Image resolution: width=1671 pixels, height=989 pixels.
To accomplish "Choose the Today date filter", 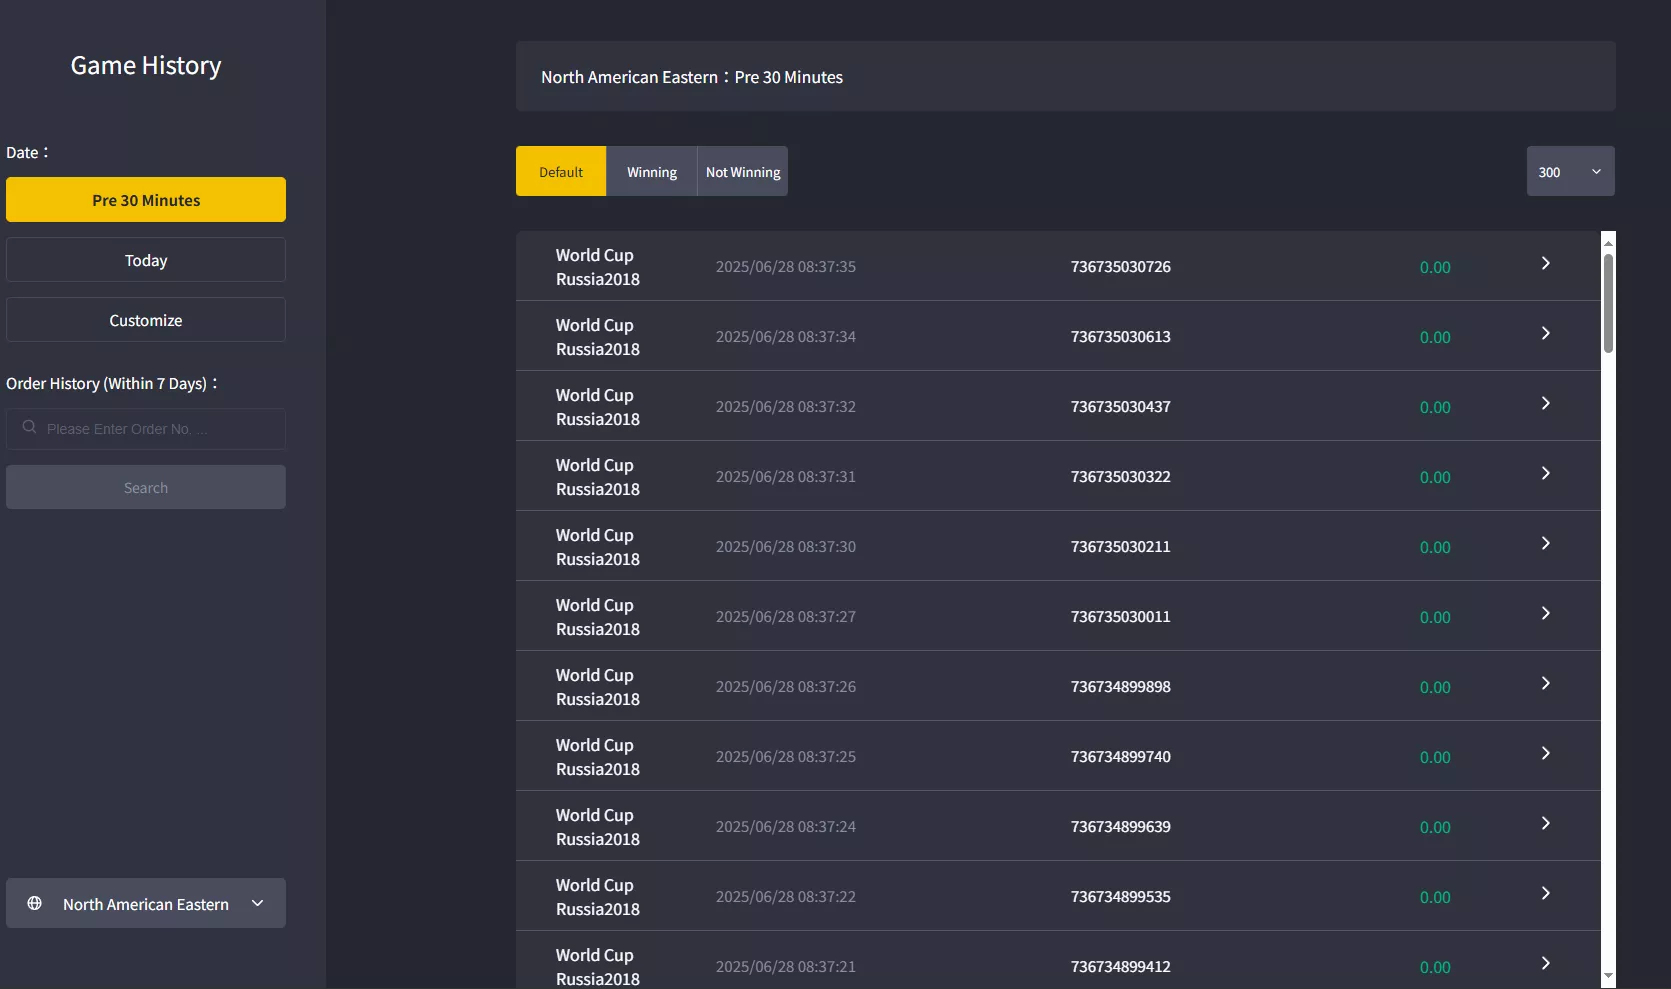I will coord(146,260).
